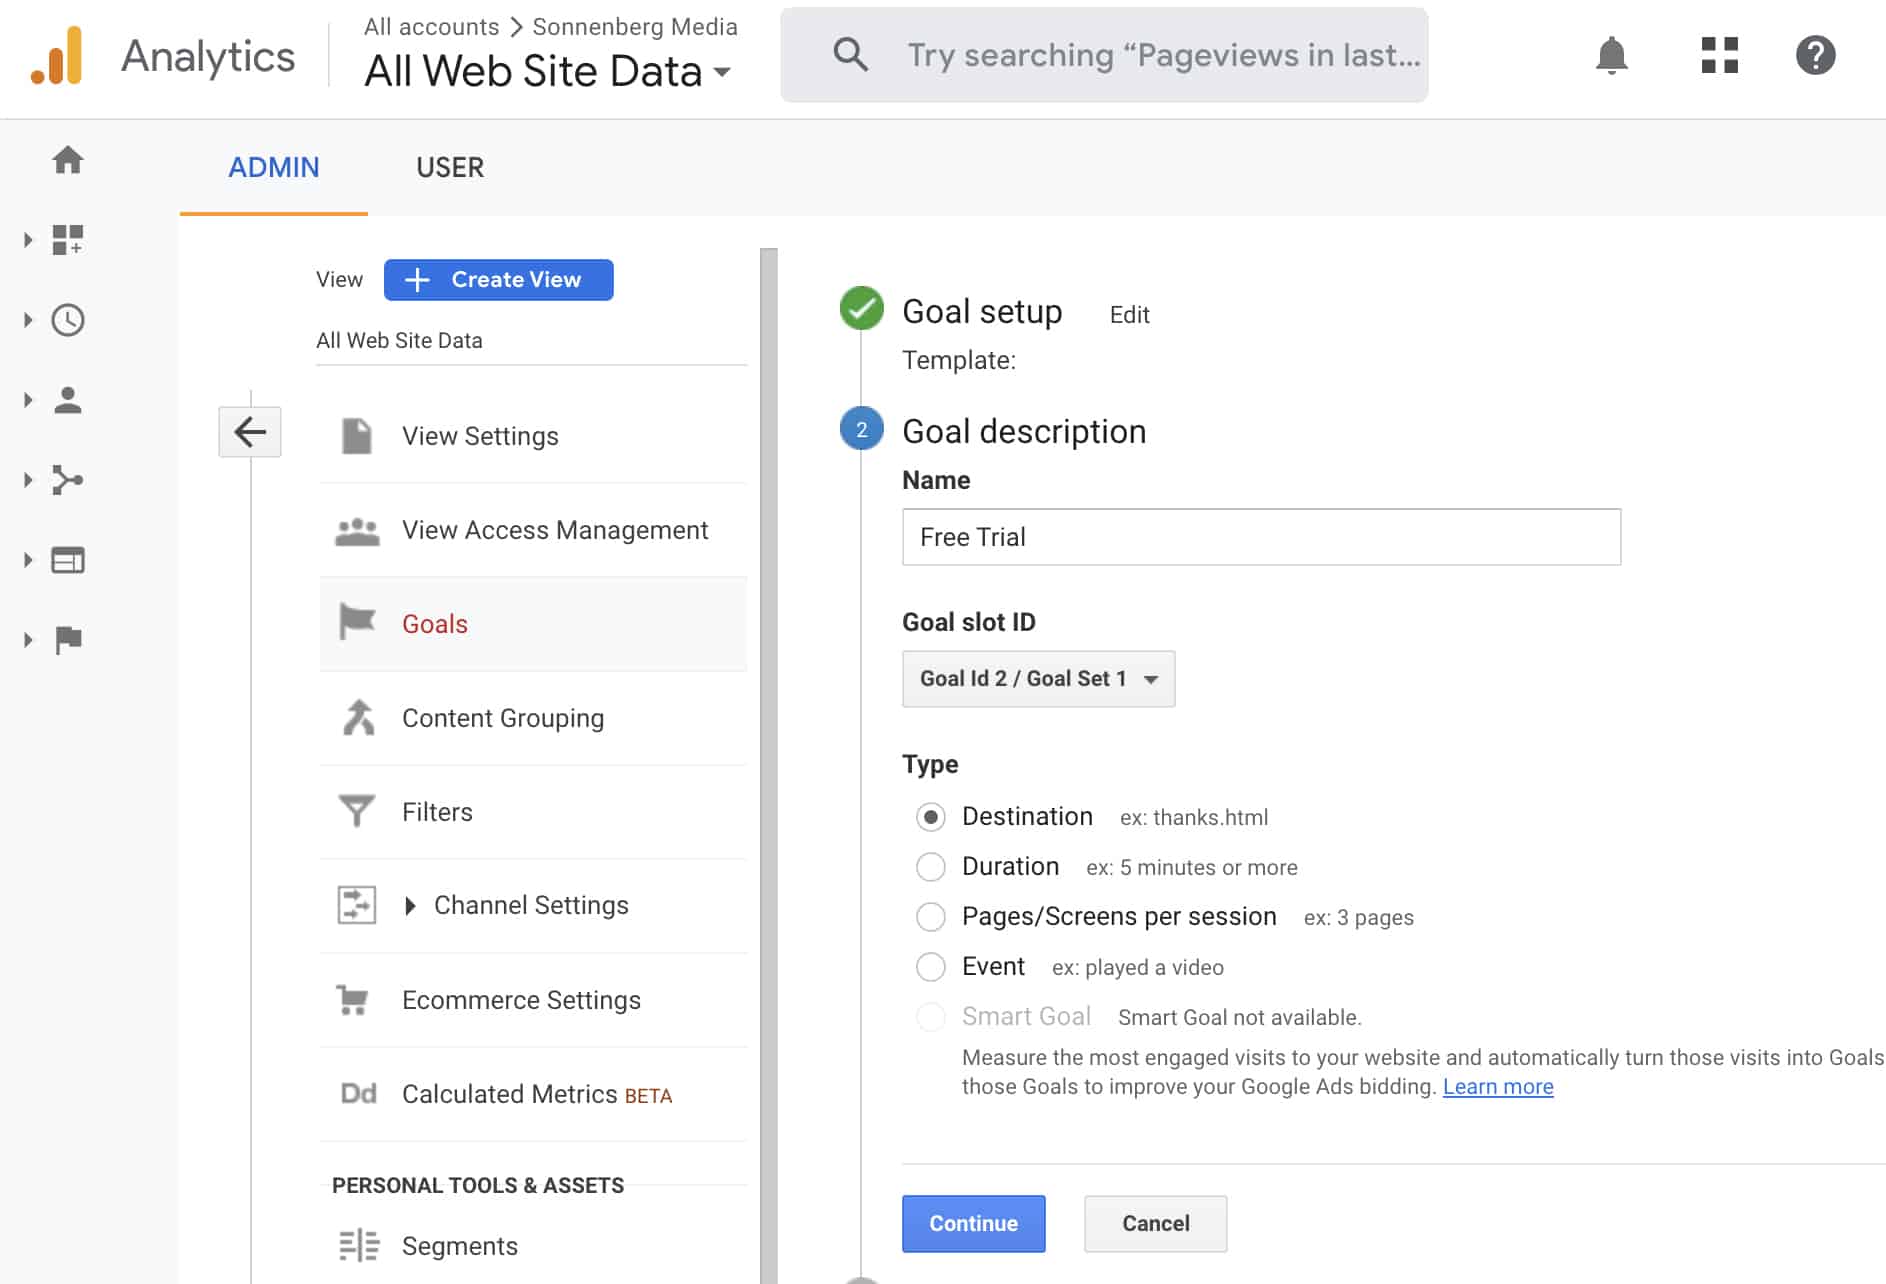Image resolution: width=1886 pixels, height=1284 pixels.
Task: Choose the Duration goal type
Action: click(x=931, y=867)
